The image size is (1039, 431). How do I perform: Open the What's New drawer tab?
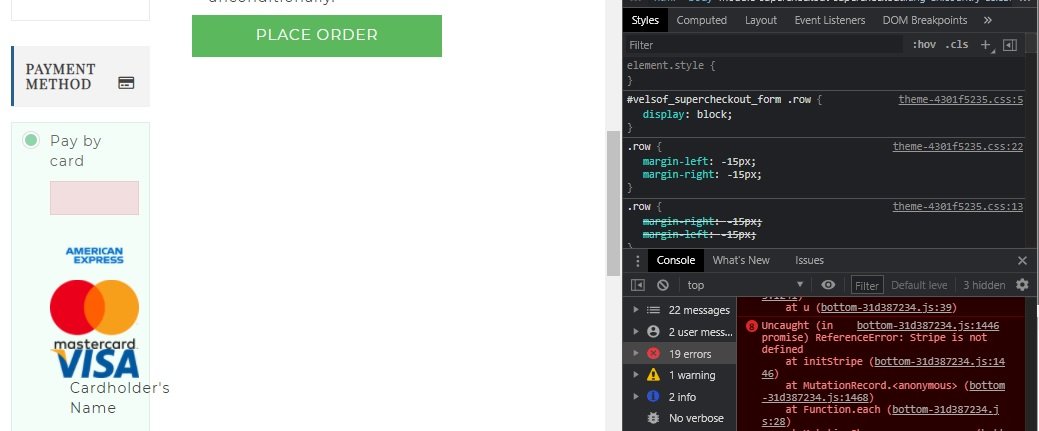(x=741, y=261)
